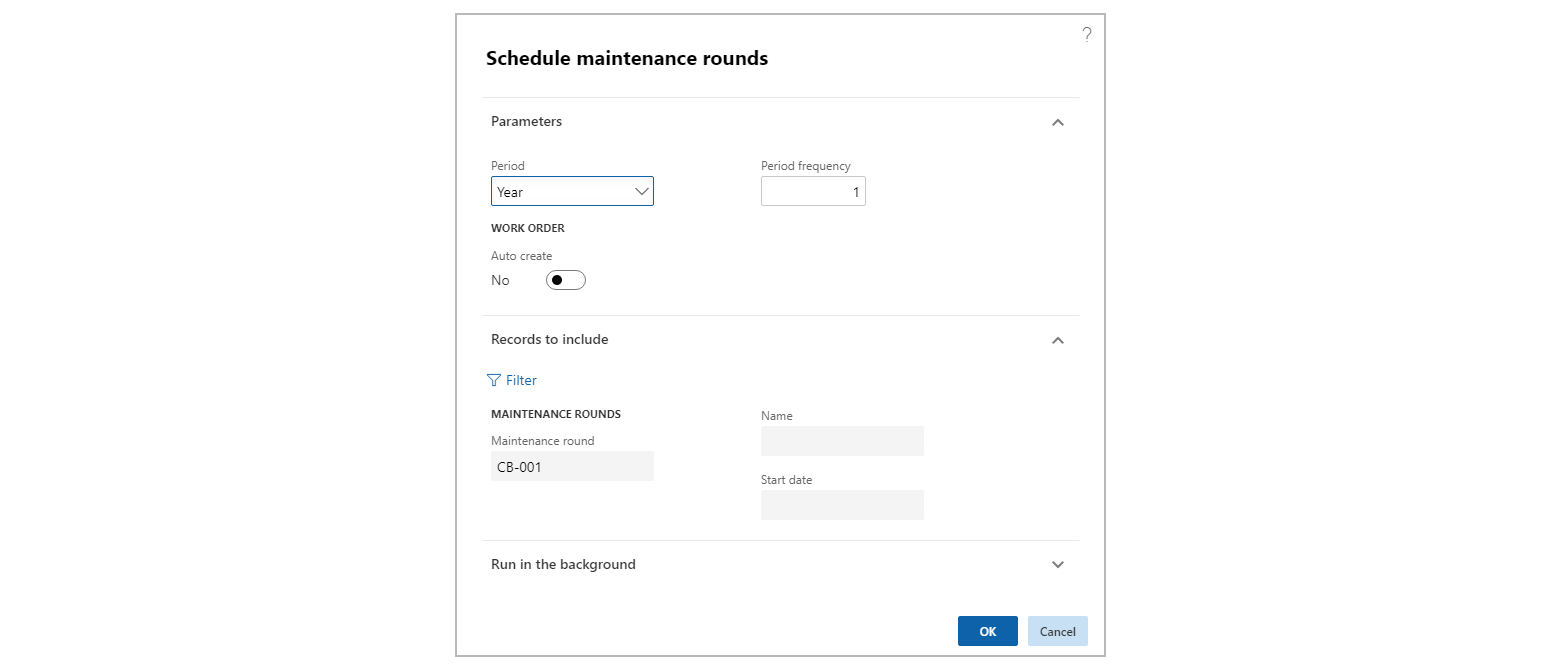The height and width of the screenshot is (670, 1562).
Task: Toggle the Auto create switch
Action: (565, 281)
